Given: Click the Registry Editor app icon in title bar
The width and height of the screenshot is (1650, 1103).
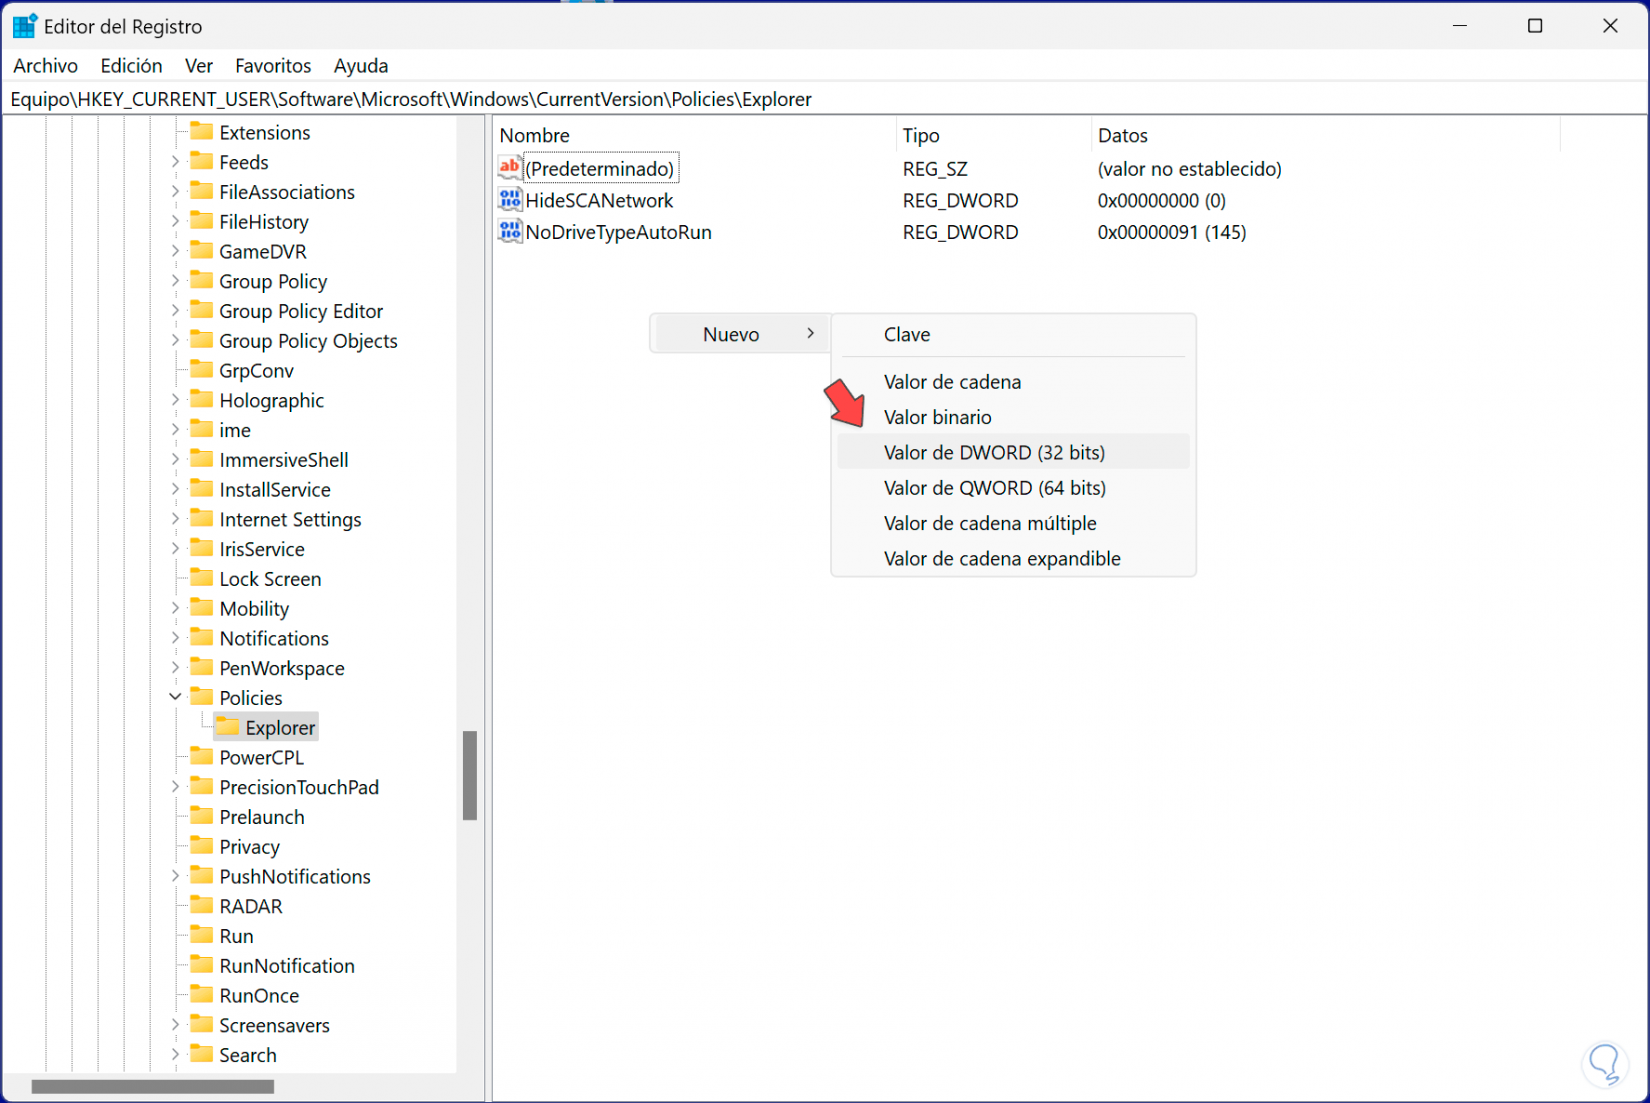Looking at the screenshot, I should 24,26.
